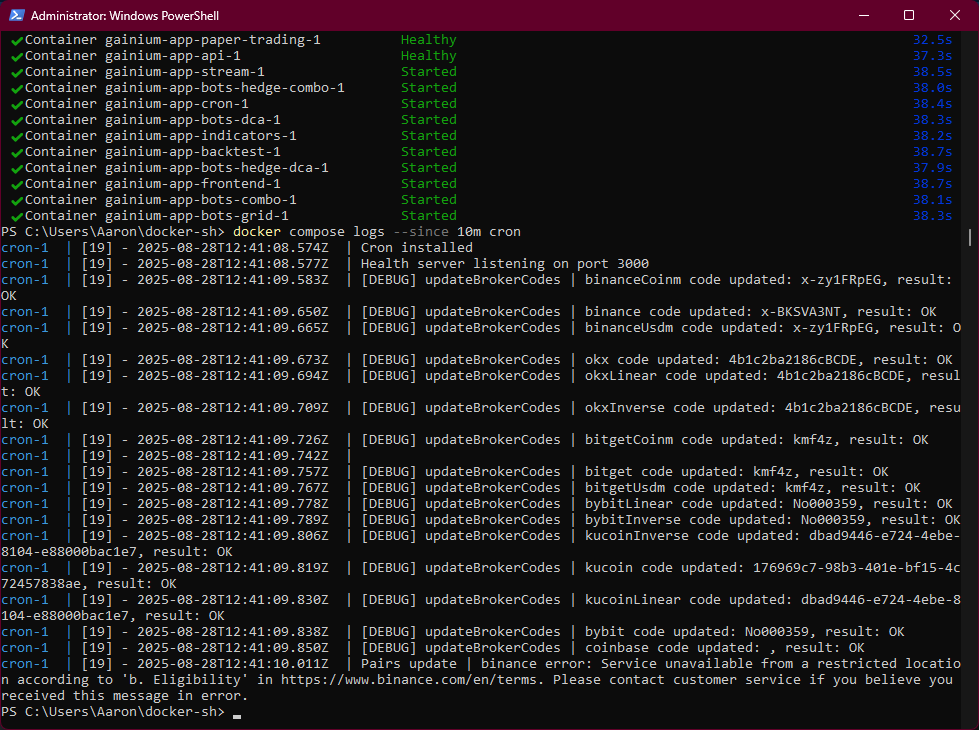Click the 'Administrator: Windows PowerShell' title text
The image size is (979, 730).
pyautogui.click(x=125, y=16)
